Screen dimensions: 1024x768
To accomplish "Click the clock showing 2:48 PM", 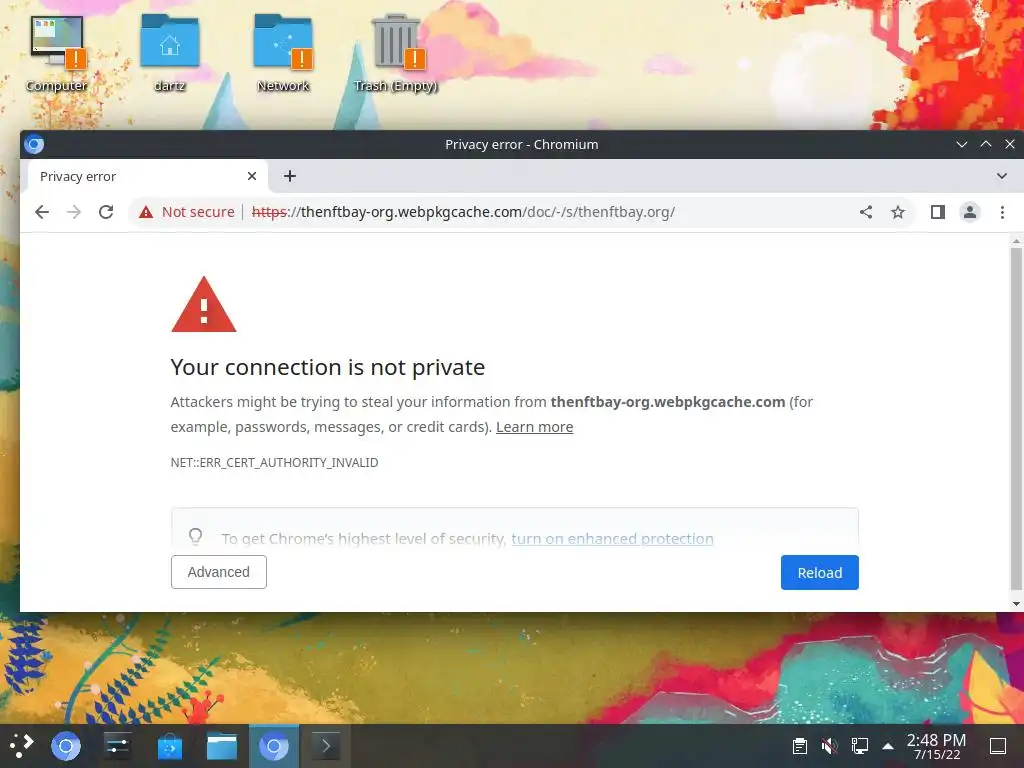I will (936, 746).
